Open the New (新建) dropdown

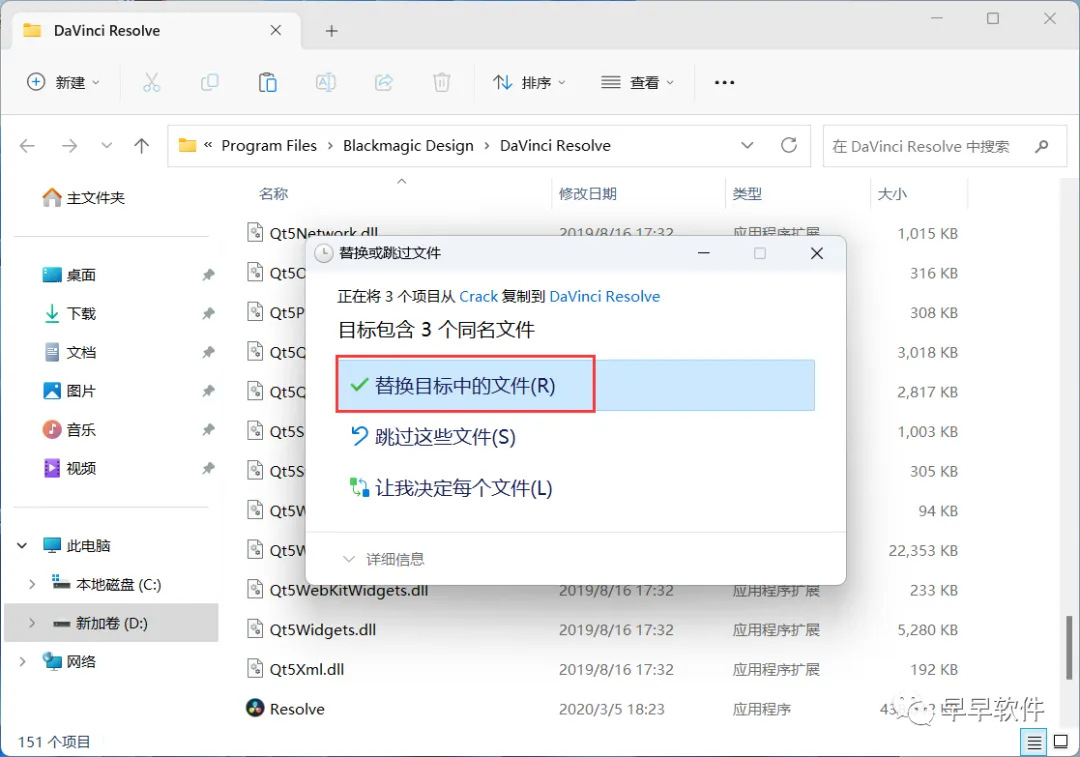click(63, 83)
